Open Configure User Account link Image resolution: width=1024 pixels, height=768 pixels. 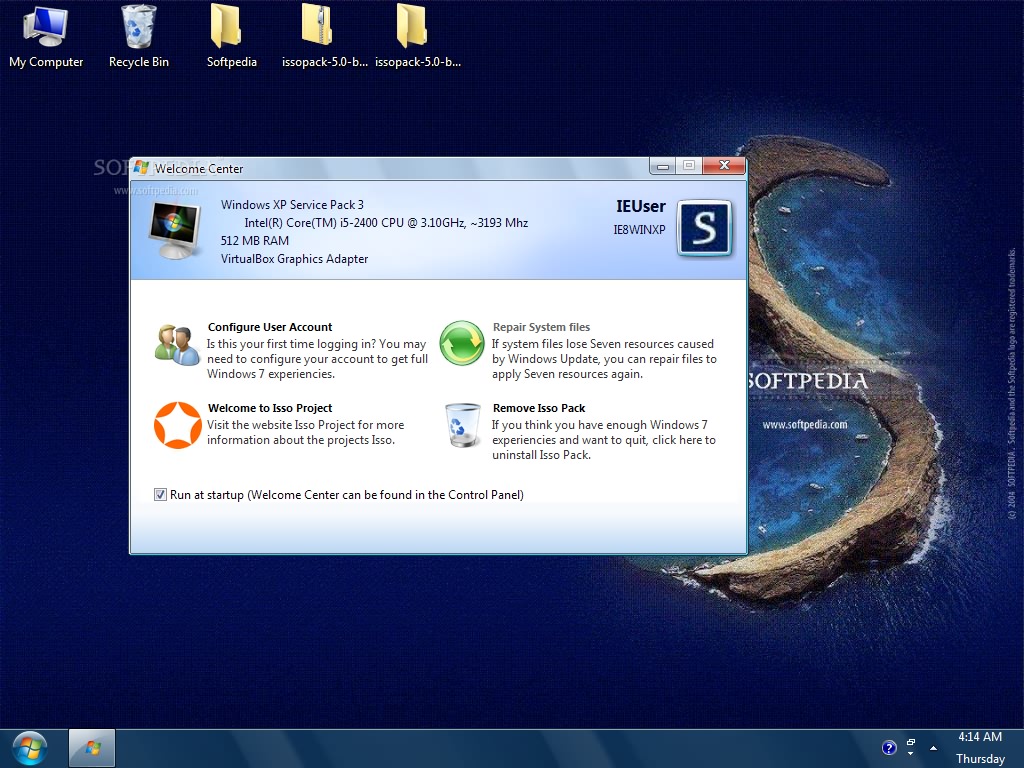click(270, 327)
